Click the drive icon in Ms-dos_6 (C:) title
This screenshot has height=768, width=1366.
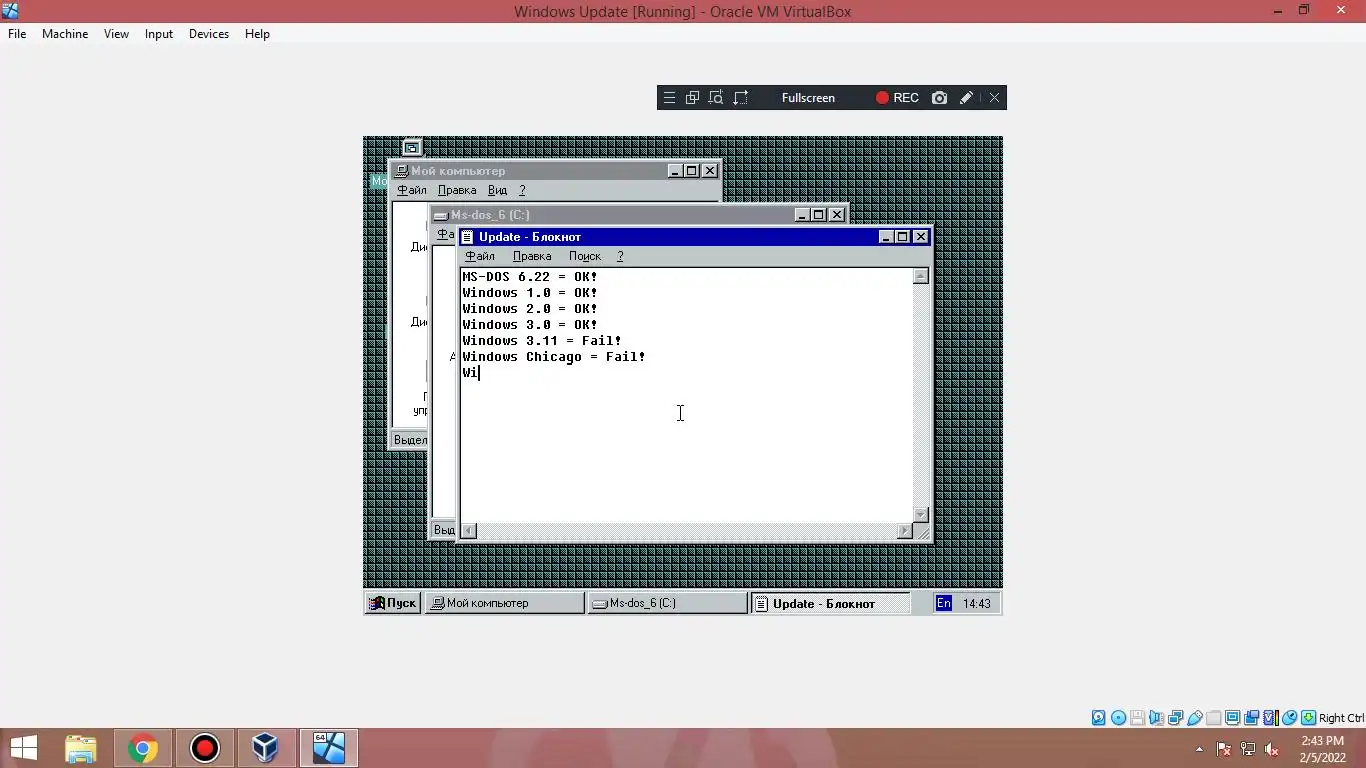[441, 215]
